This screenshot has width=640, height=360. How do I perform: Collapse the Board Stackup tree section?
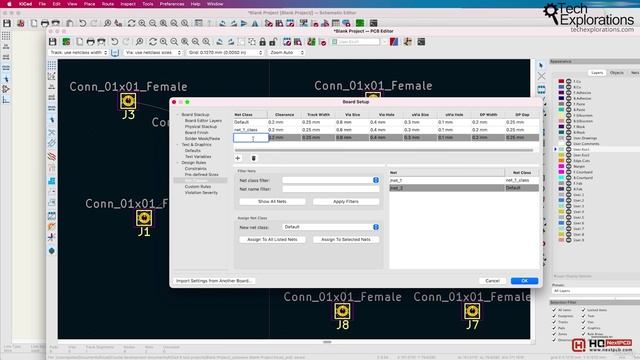tap(178, 115)
